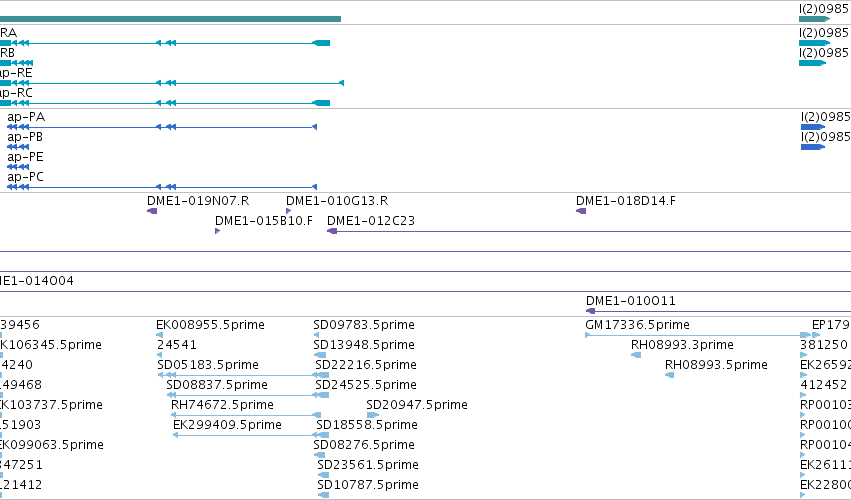The width and height of the screenshot is (851, 500).
Task: Click the EST labelled 24541
Action: click(x=177, y=345)
